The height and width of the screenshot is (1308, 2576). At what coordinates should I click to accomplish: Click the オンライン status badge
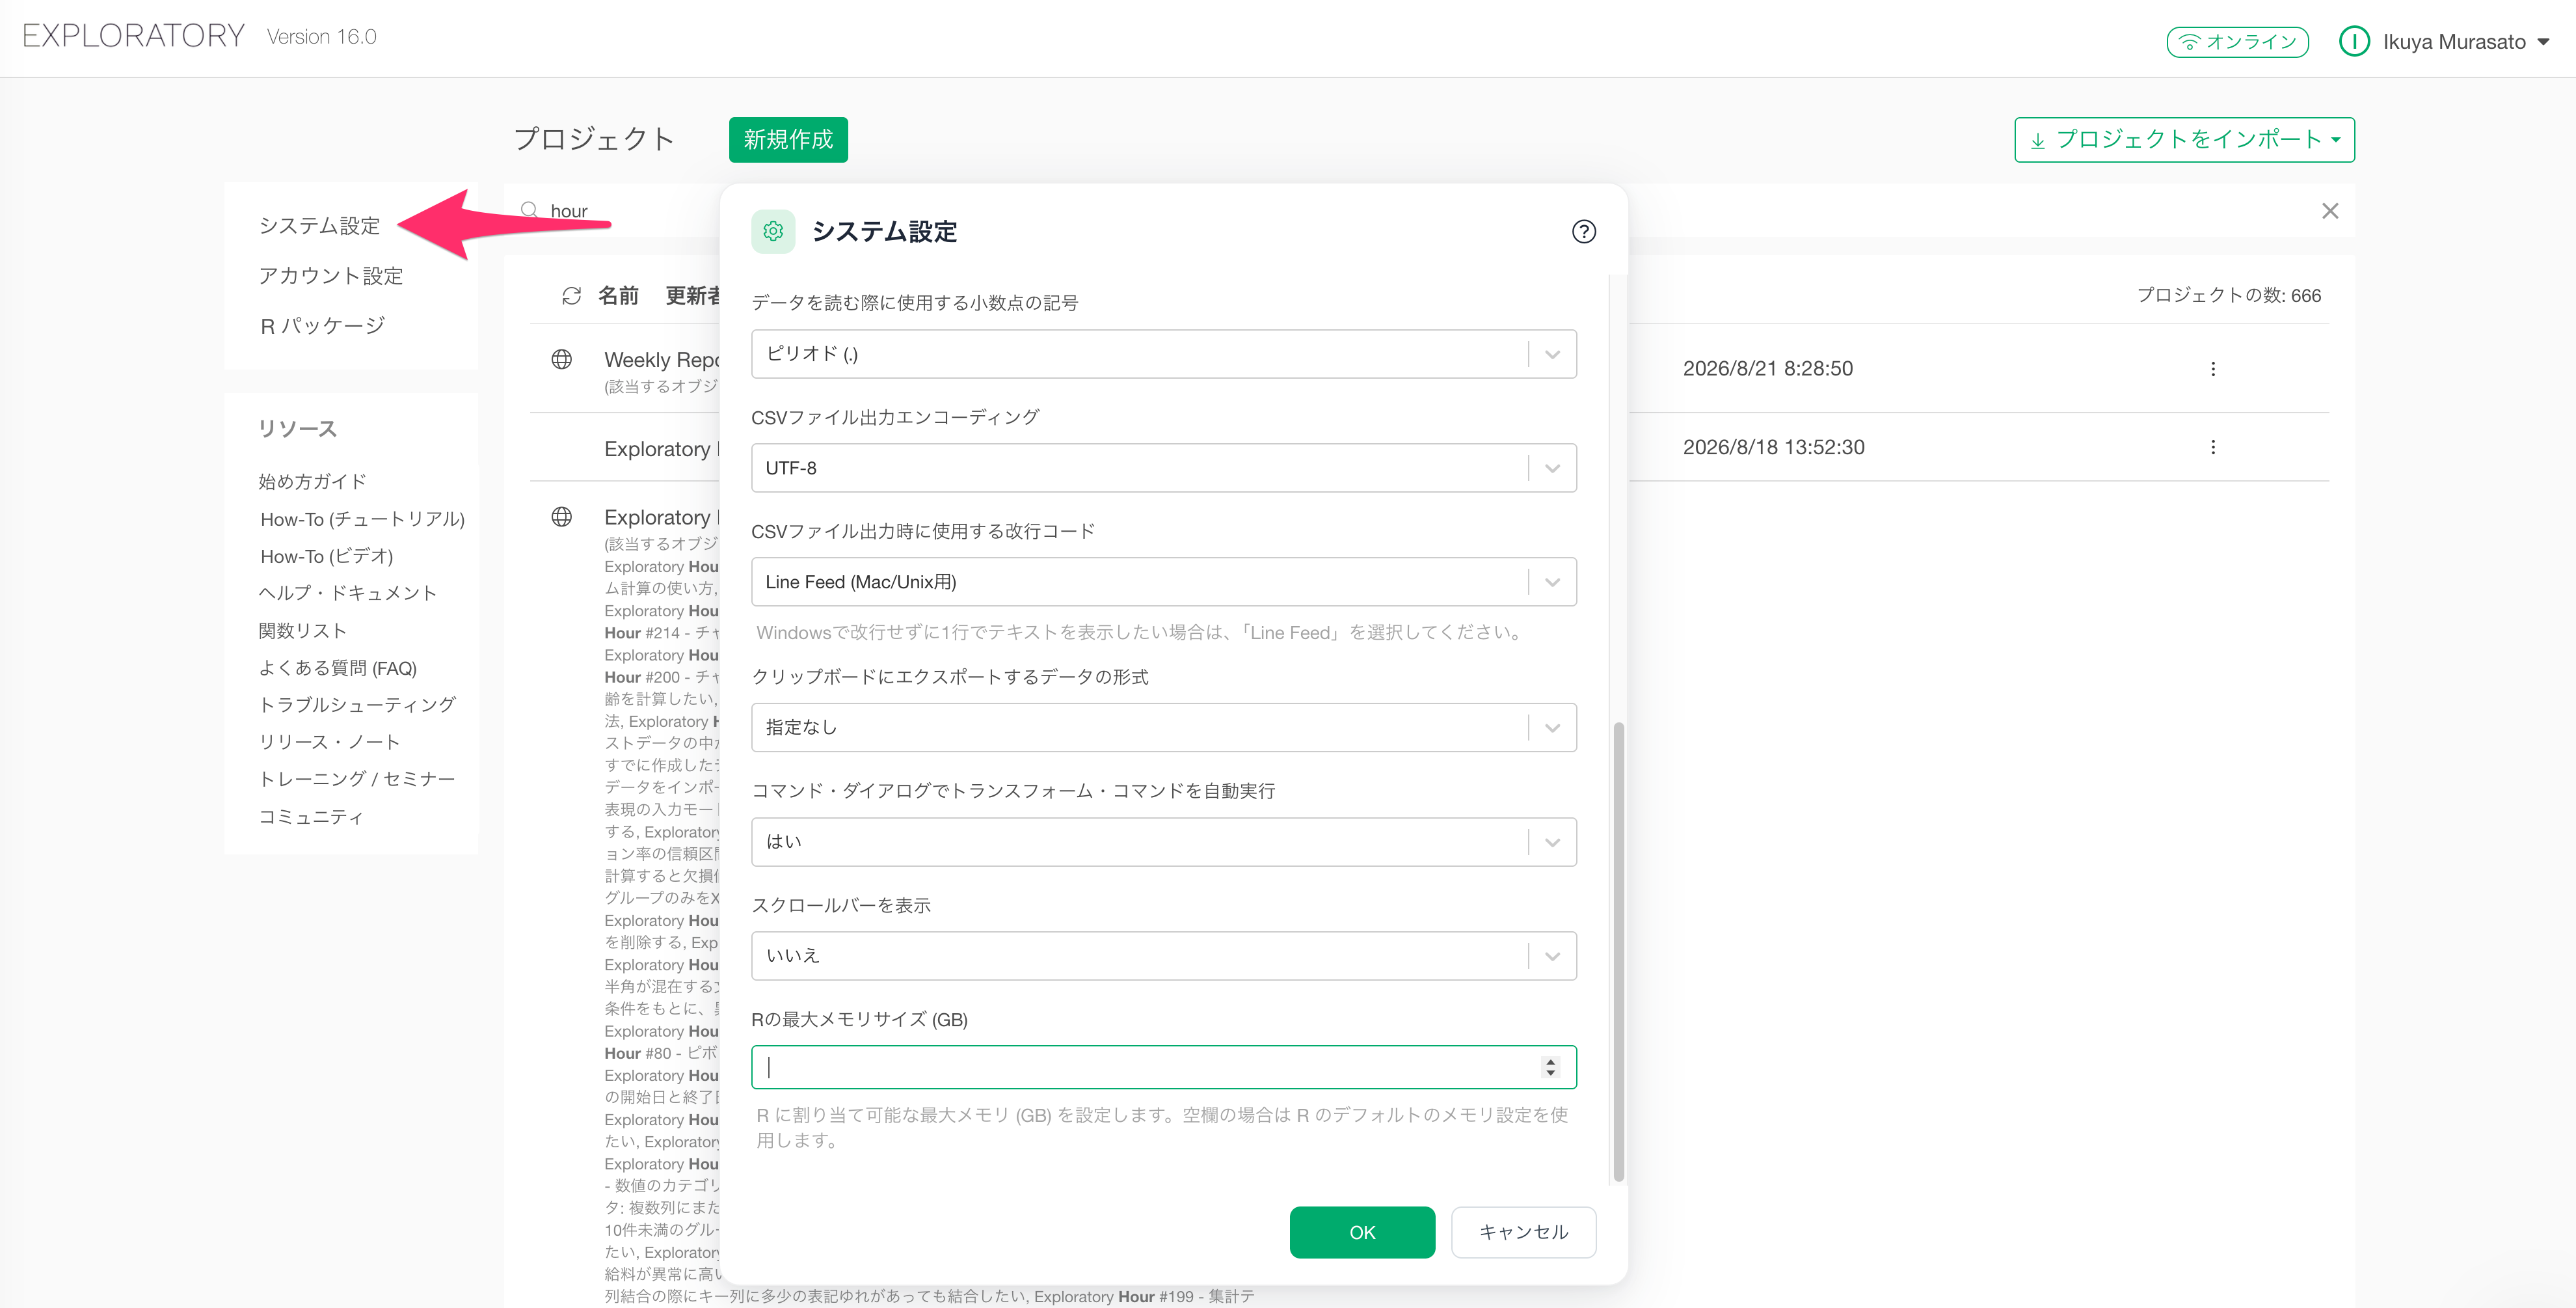2237,42
